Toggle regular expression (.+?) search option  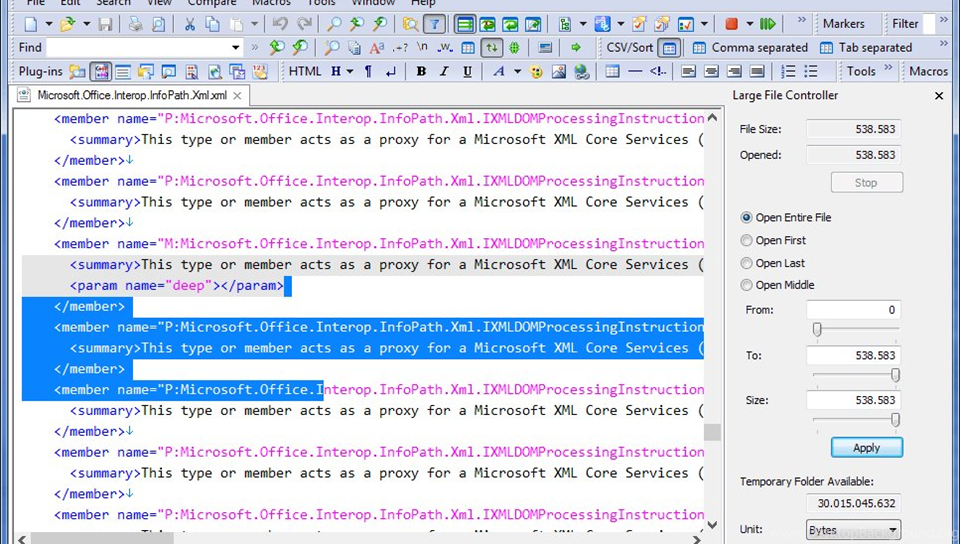click(x=400, y=48)
